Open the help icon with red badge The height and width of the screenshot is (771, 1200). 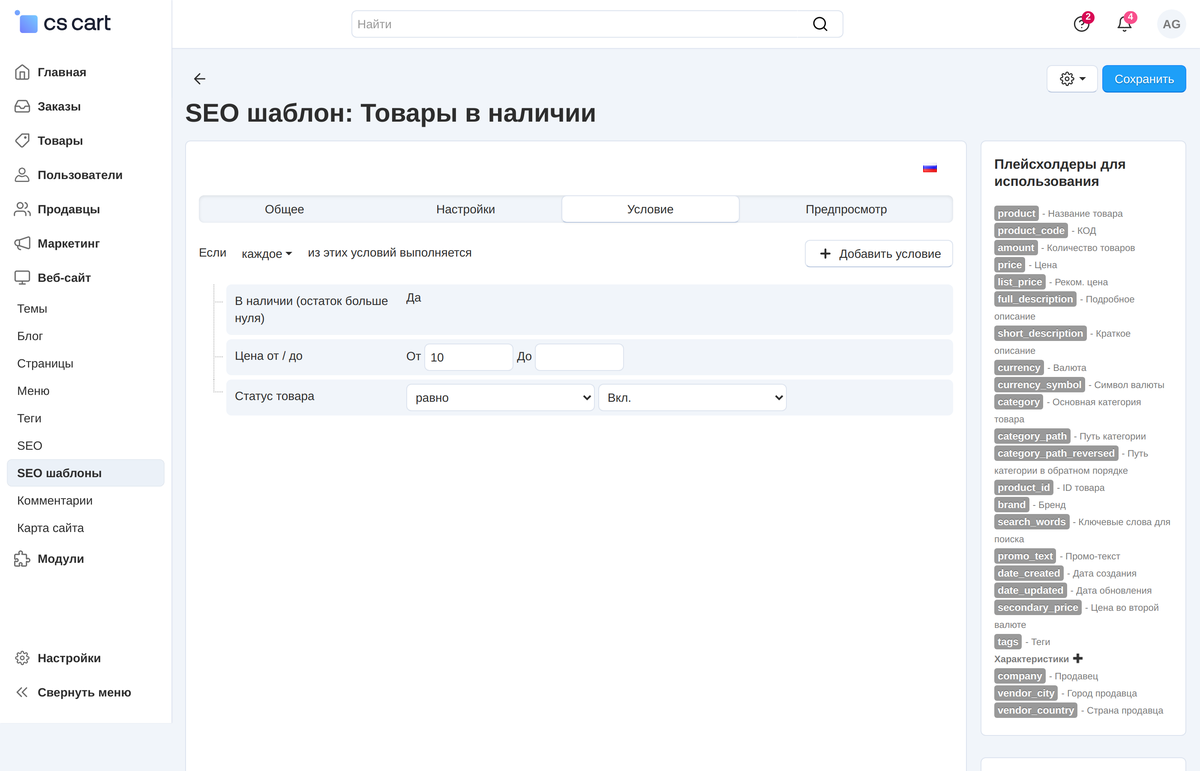[1082, 24]
